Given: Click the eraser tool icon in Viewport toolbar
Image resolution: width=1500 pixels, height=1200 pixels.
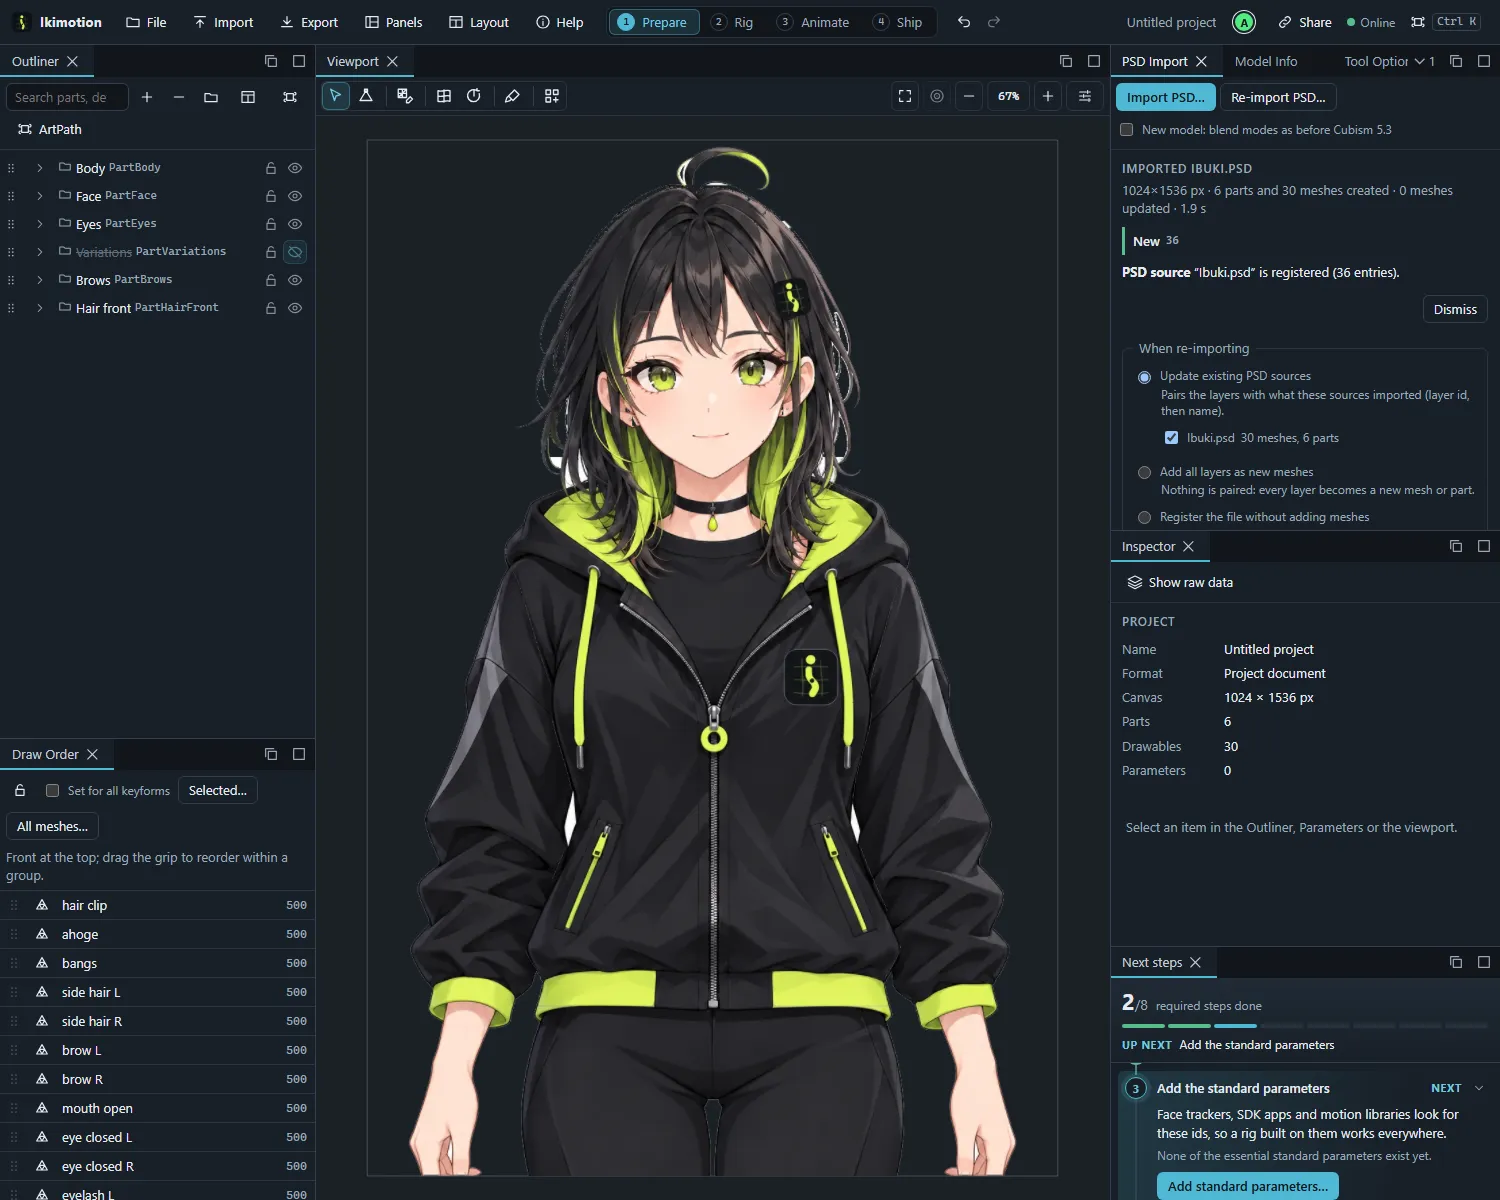Looking at the screenshot, I should tap(512, 96).
